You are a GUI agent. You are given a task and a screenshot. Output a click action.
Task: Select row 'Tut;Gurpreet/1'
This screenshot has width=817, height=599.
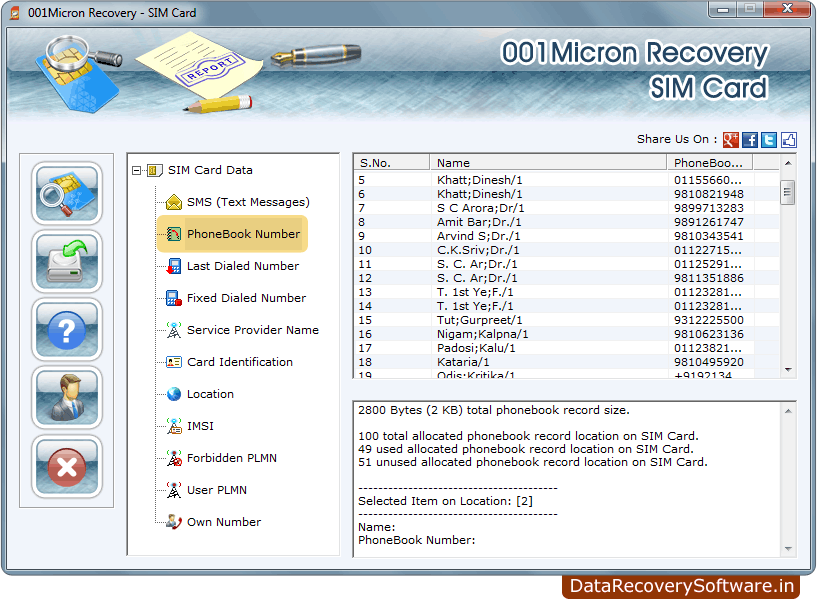click(x=567, y=320)
